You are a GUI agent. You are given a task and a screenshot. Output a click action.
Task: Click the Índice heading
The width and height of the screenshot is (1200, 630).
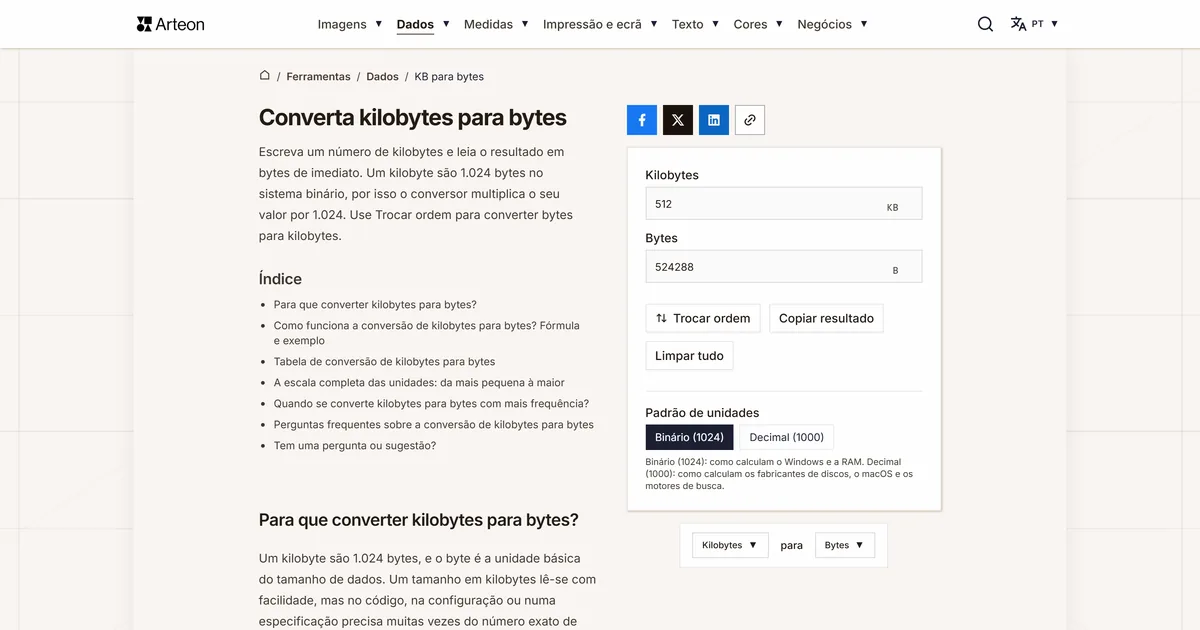click(280, 279)
